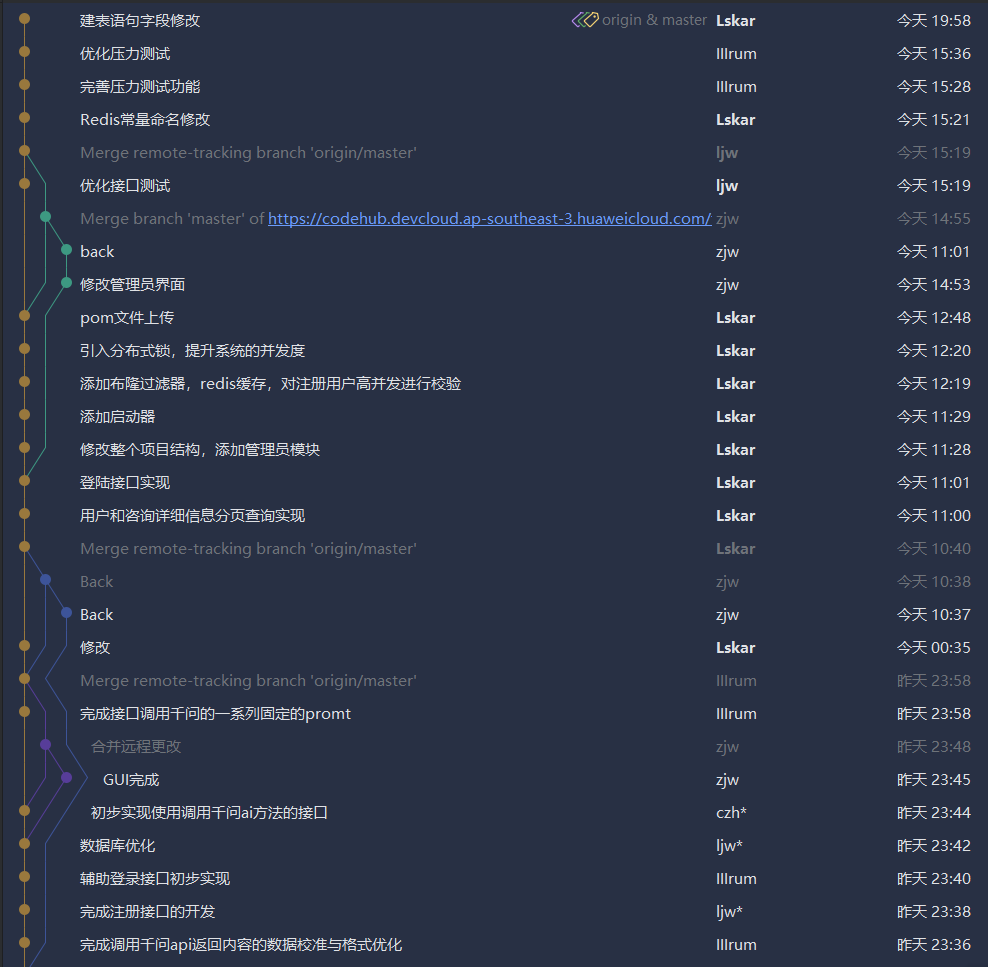Click the timestamp 今天 15:36
Screen dimensions: 988x967
tap(934, 54)
